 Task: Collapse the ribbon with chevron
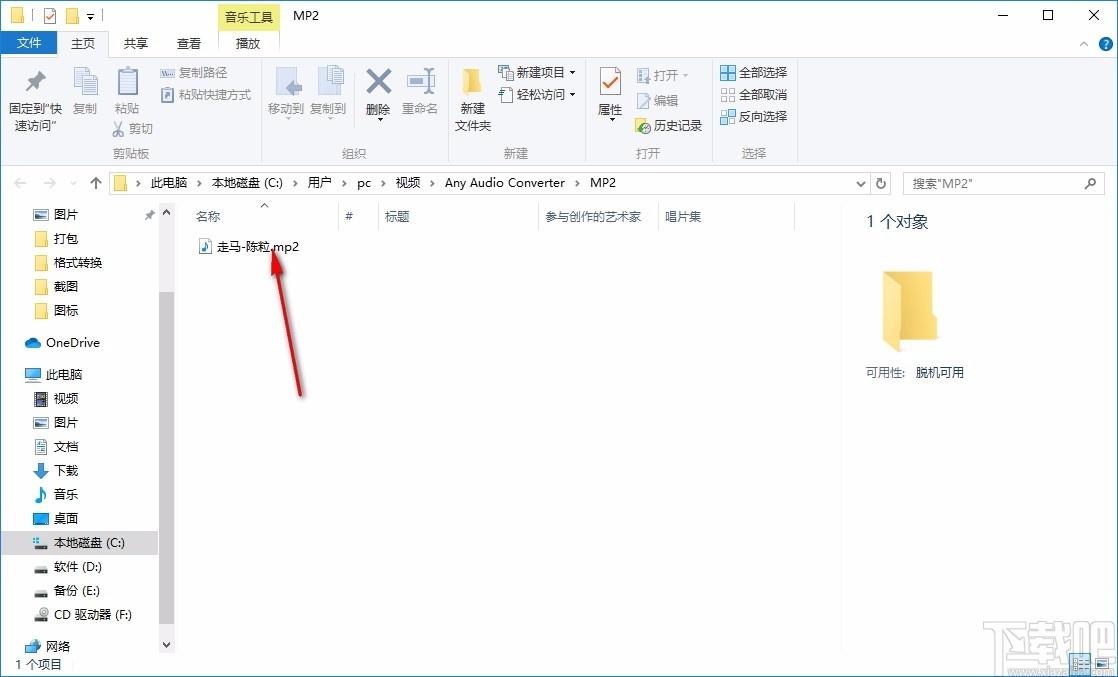pyautogui.click(x=1084, y=44)
